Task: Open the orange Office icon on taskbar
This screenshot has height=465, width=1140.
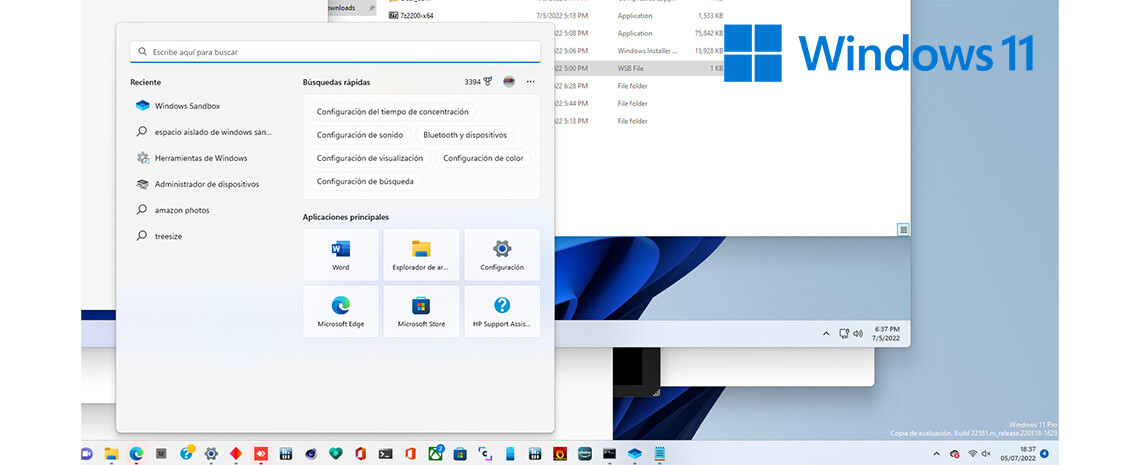Action: 410,453
